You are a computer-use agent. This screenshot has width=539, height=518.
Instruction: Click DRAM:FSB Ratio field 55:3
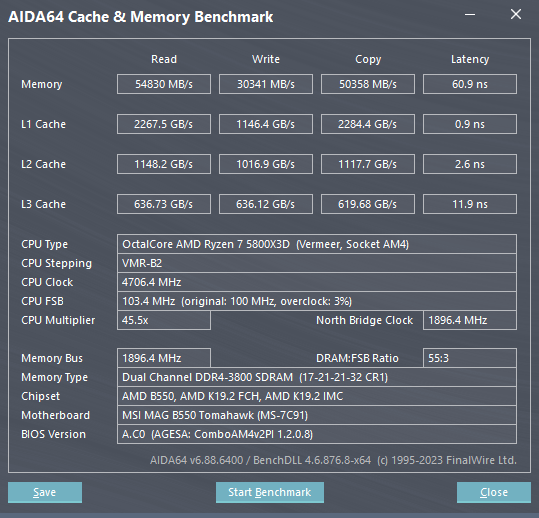click(x=470, y=358)
